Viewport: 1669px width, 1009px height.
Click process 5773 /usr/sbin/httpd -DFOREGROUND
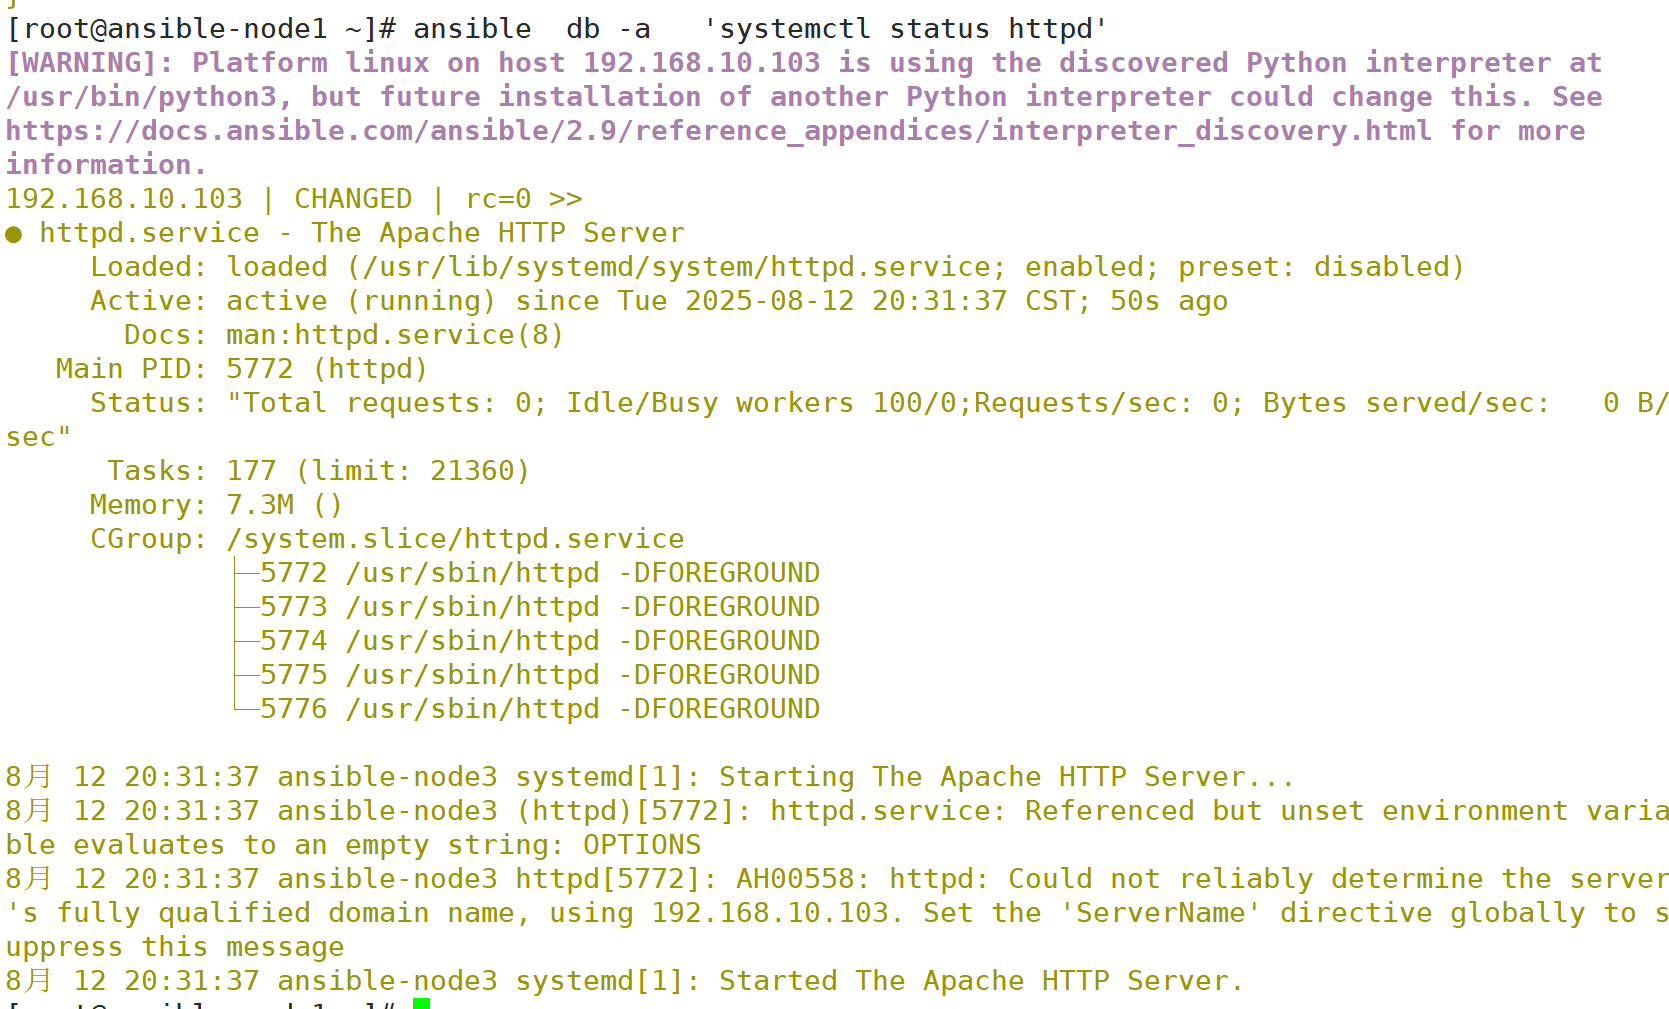(540, 607)
